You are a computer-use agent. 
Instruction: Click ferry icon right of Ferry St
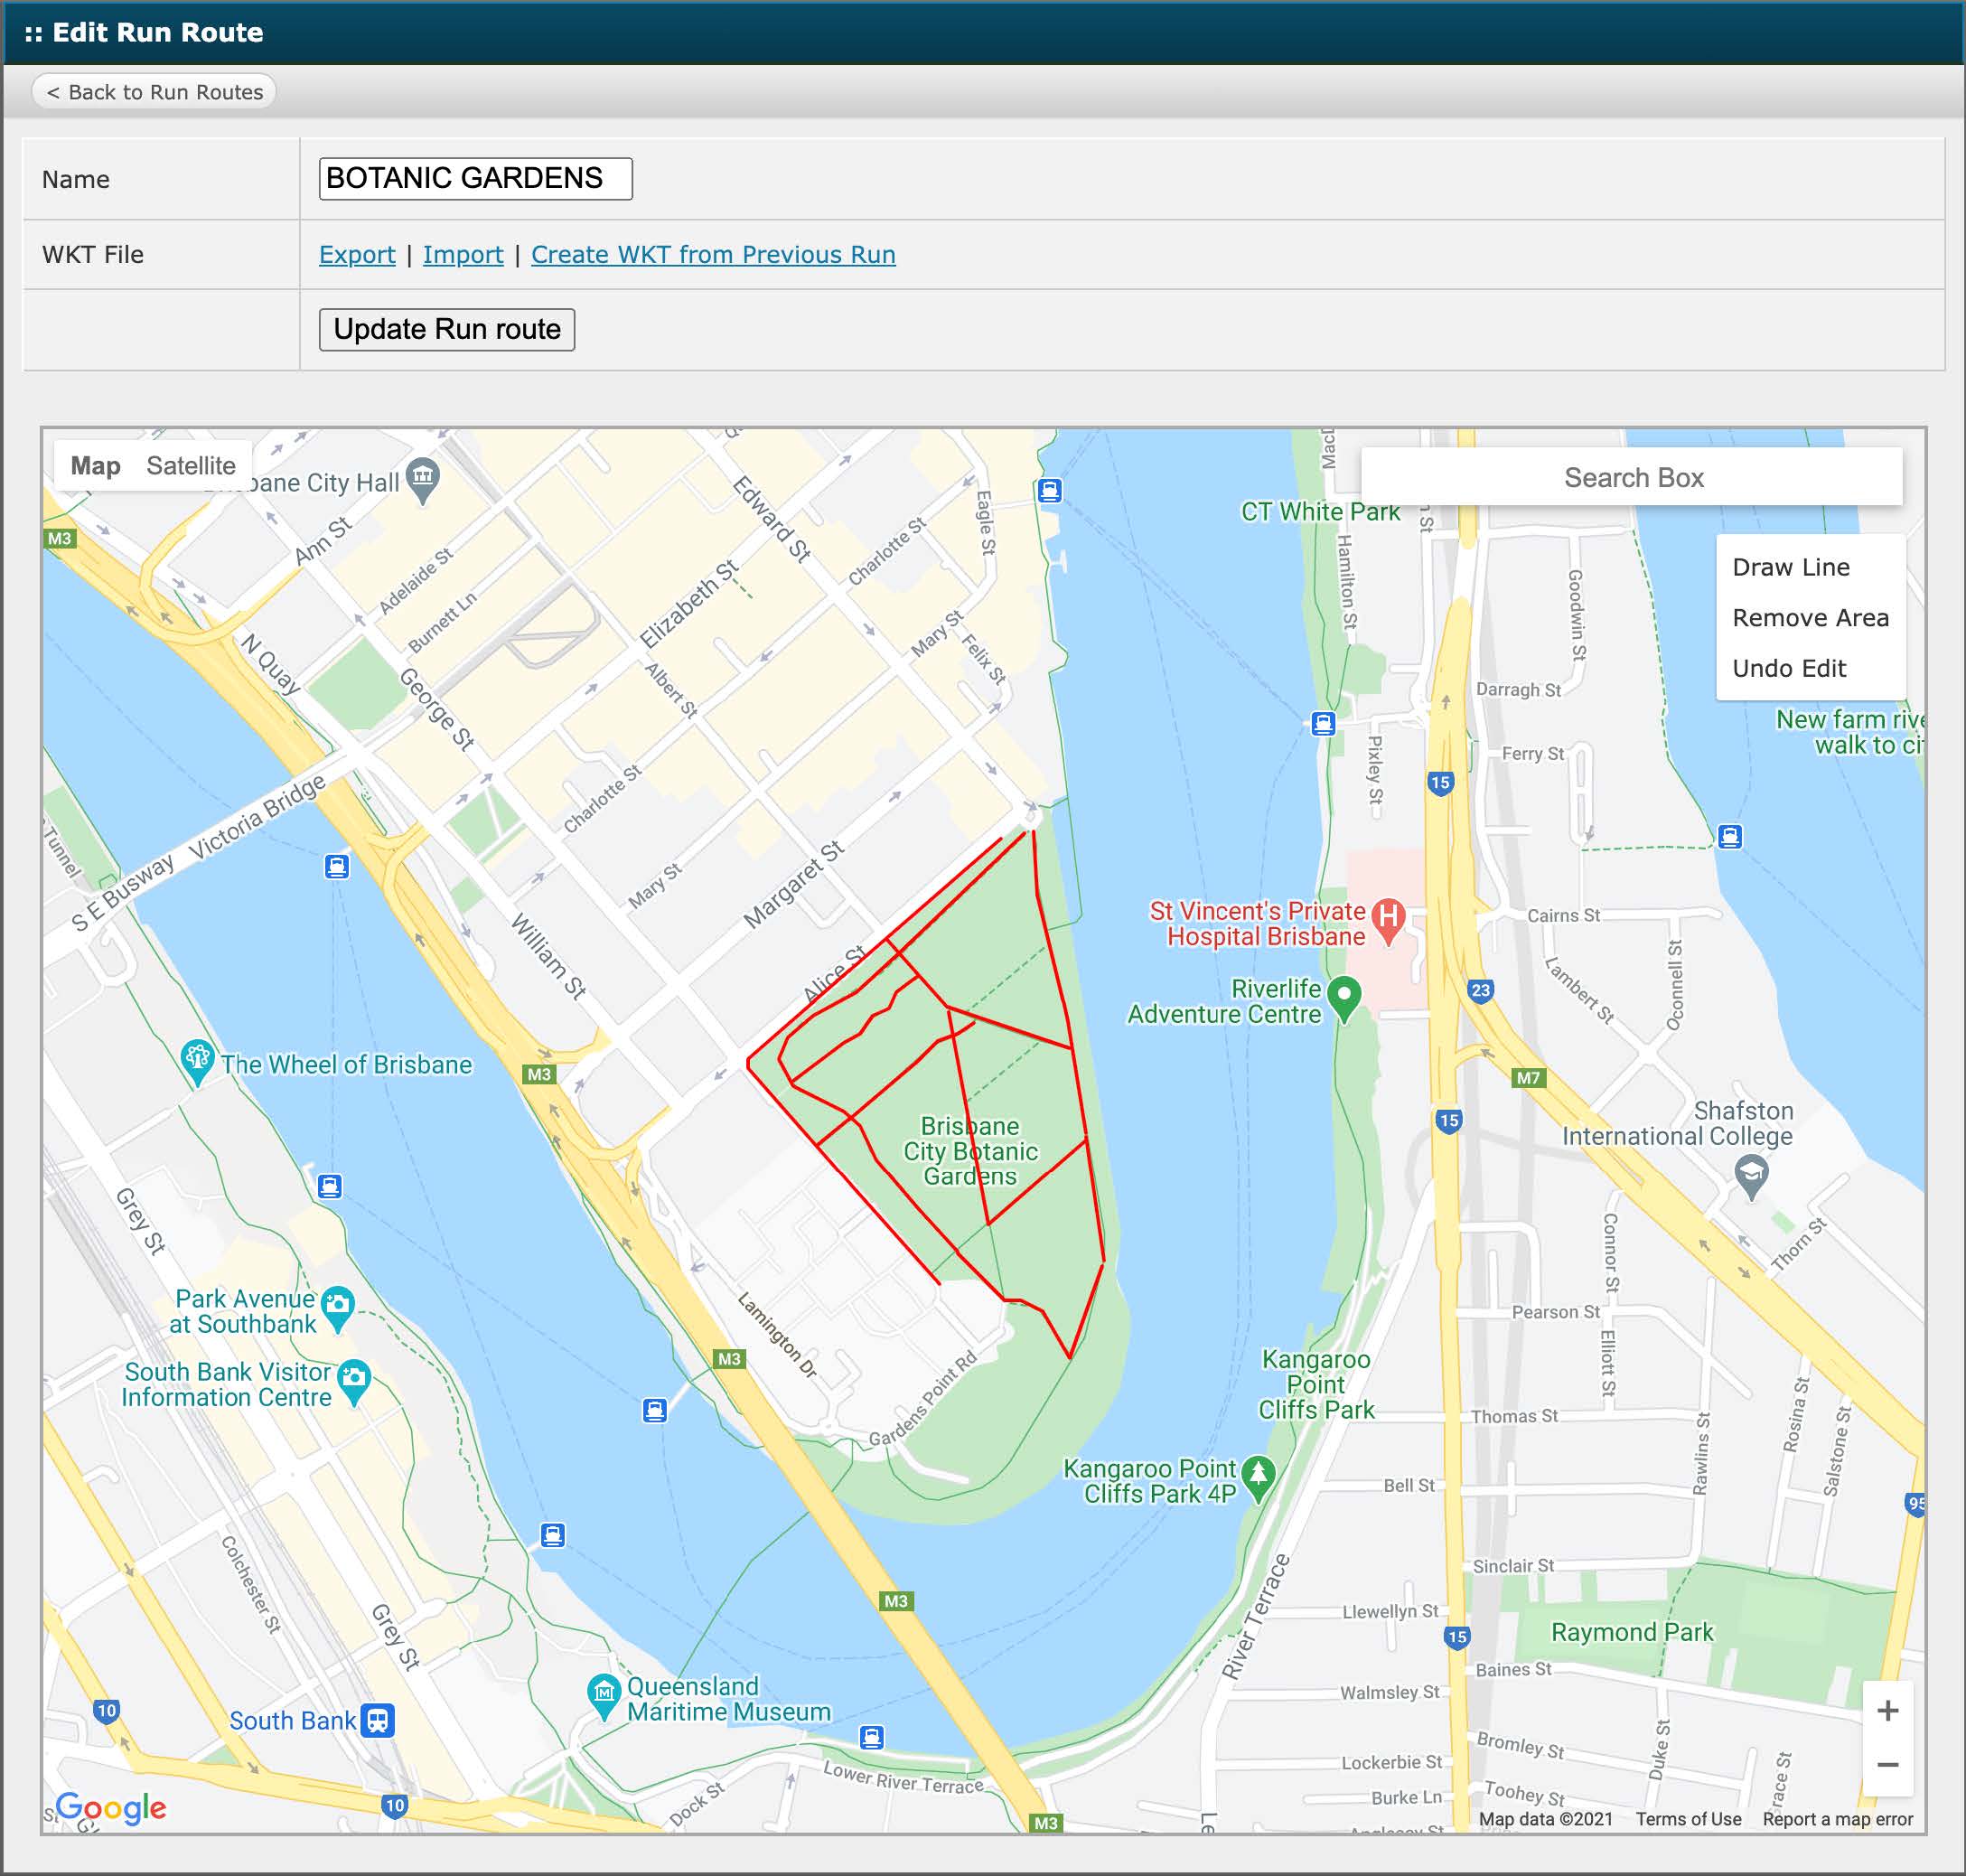[x=1730, y=836]
